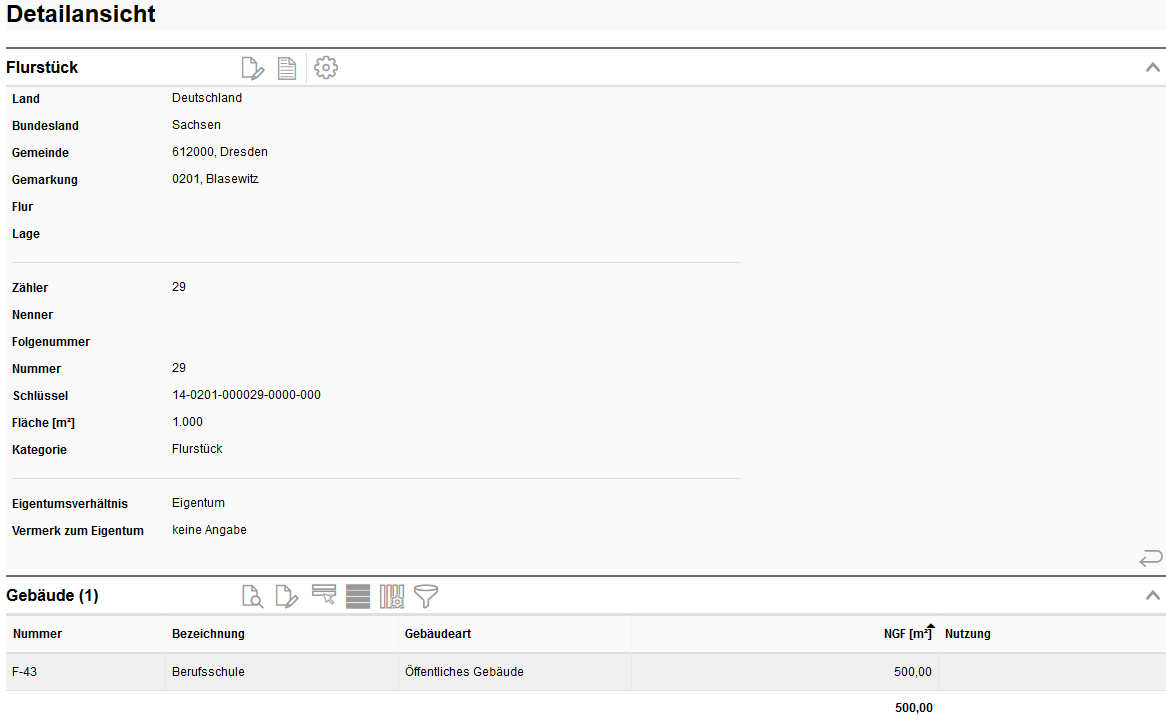Click the Gebäudeart column header
The width and height of the screenshot is (1166, 723).
(439, 634)
